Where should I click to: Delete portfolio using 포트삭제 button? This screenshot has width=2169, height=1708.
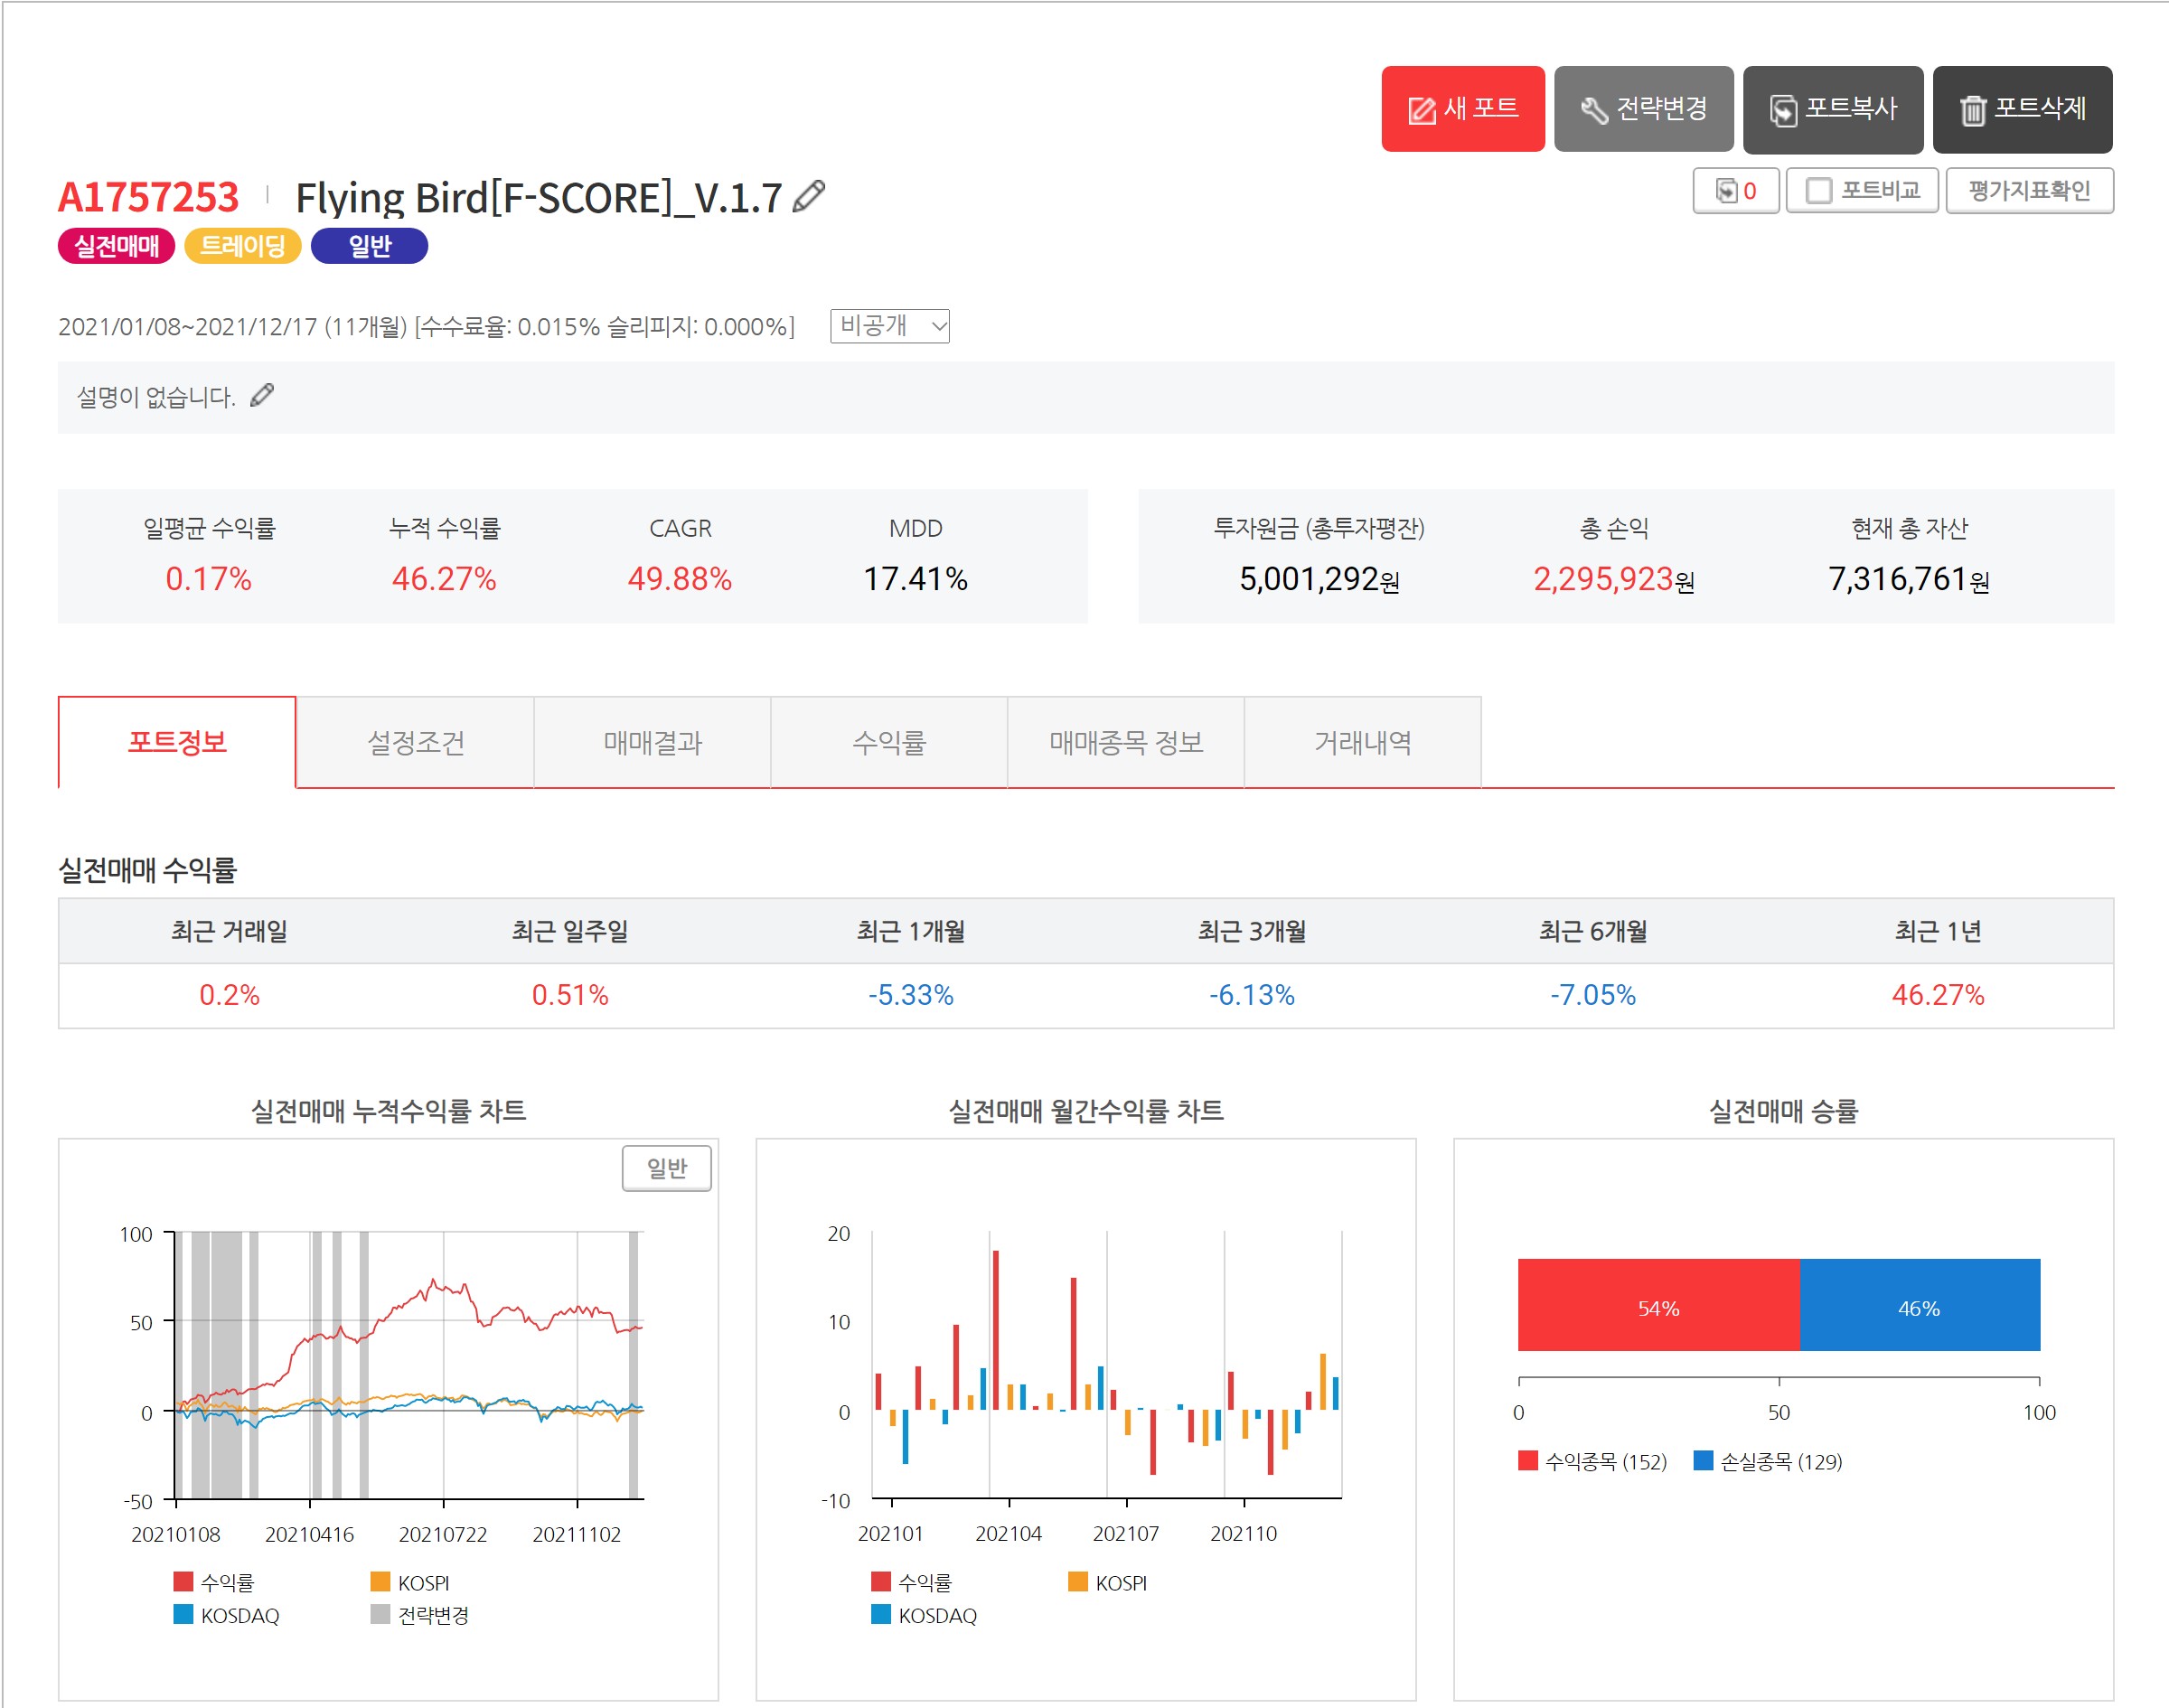[x=2021, y=109]
